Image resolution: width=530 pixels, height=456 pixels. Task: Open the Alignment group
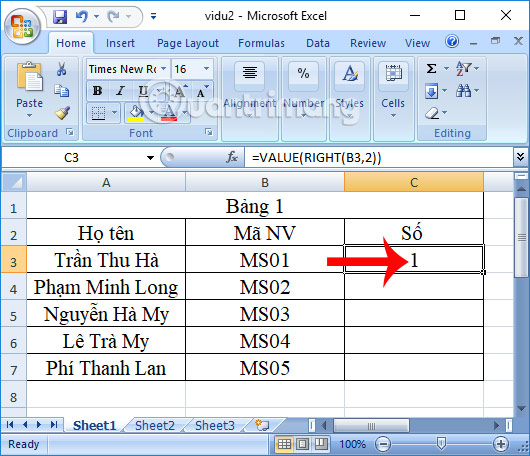[250, 99]
